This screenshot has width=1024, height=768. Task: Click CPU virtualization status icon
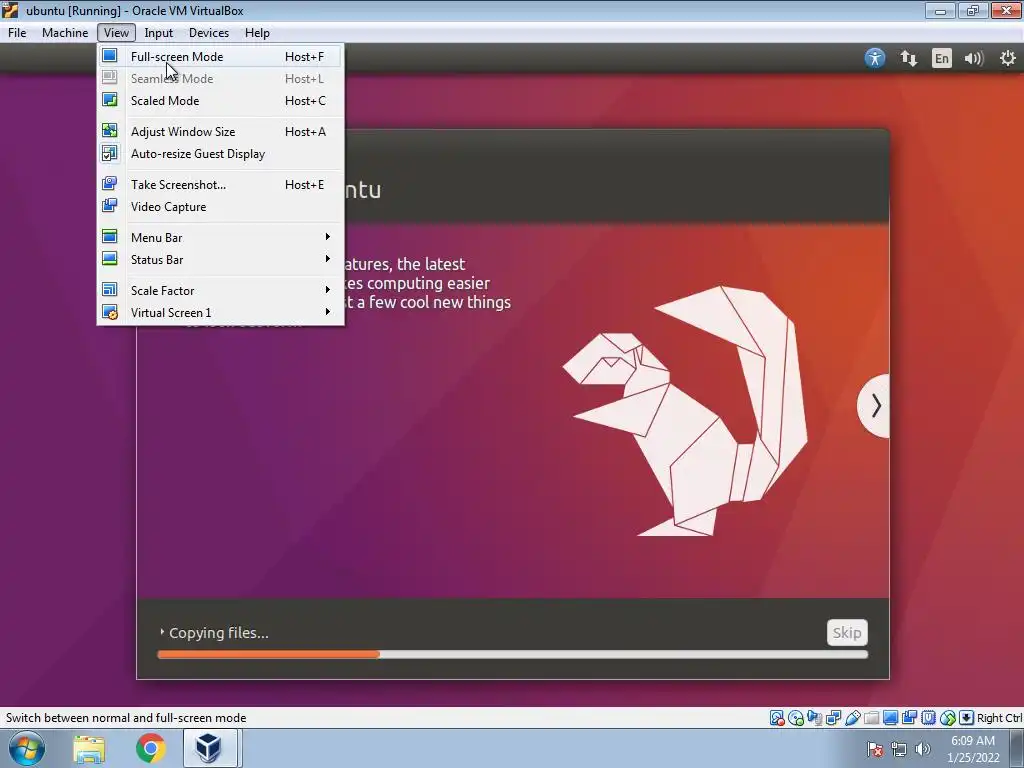coord(928,718)
